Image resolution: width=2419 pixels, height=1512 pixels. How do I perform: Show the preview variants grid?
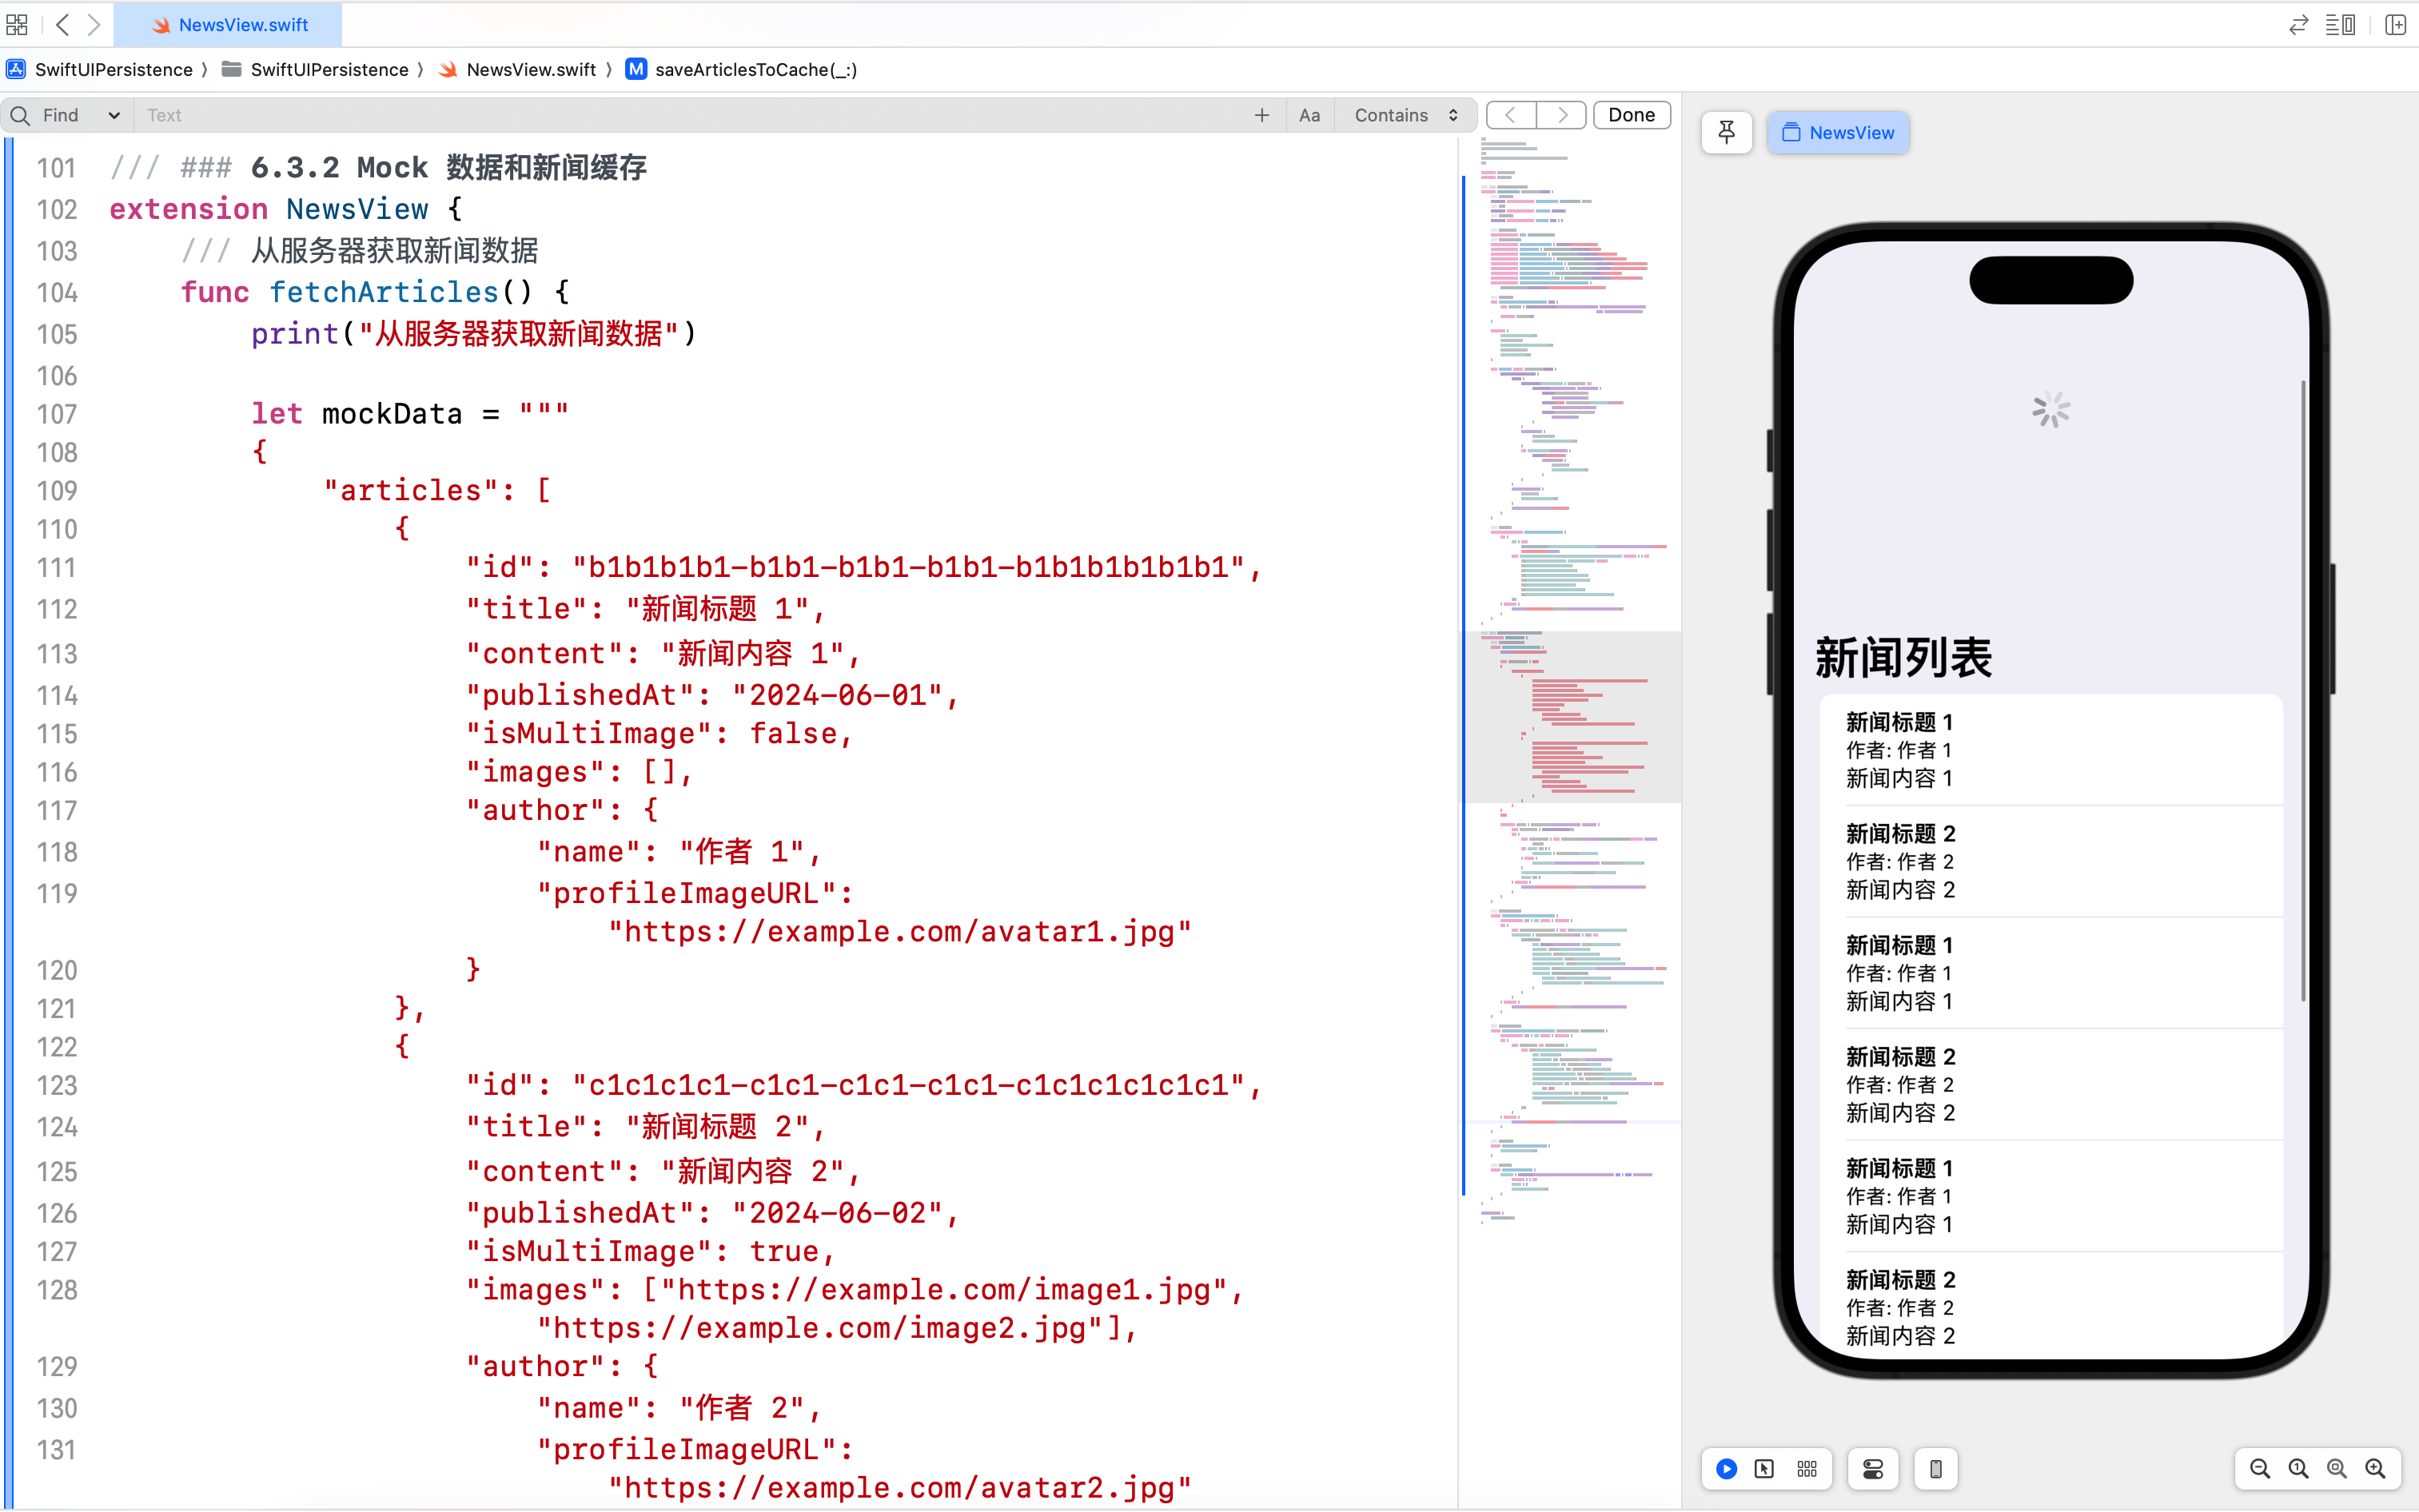coord(1807,1468)
